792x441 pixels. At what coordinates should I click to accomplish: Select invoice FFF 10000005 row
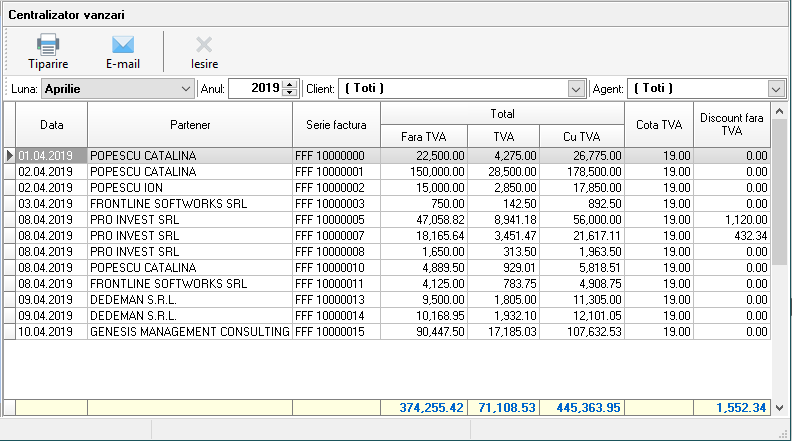[336, 219]
